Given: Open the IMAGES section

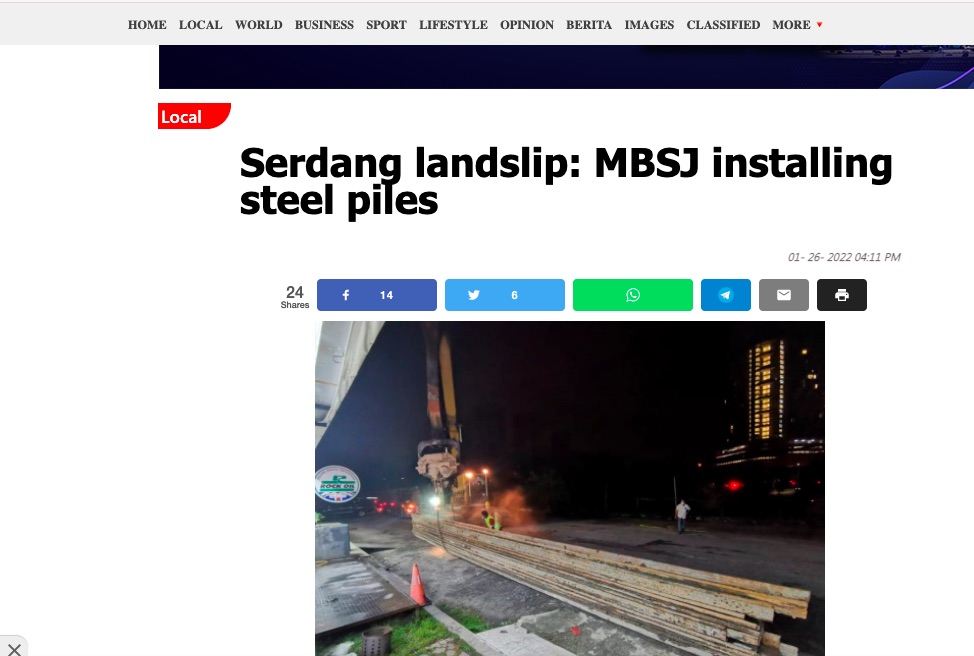Looking at the screenshot, I should (649, 25).
